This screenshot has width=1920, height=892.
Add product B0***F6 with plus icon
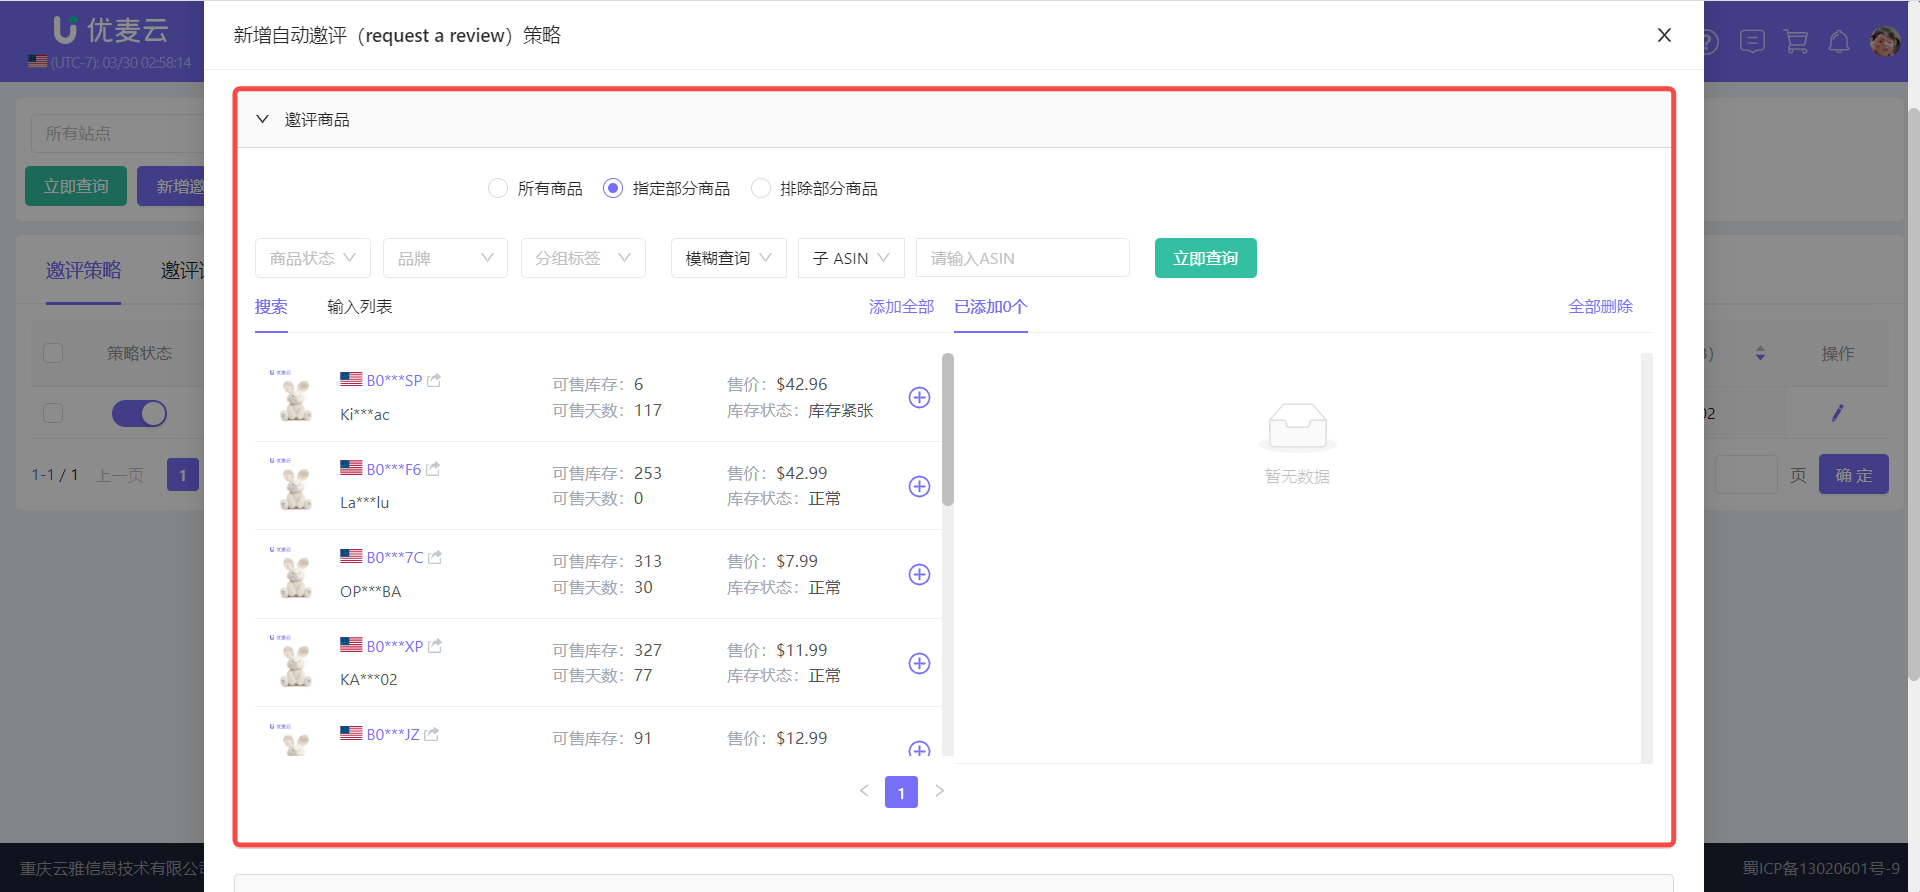919,487
